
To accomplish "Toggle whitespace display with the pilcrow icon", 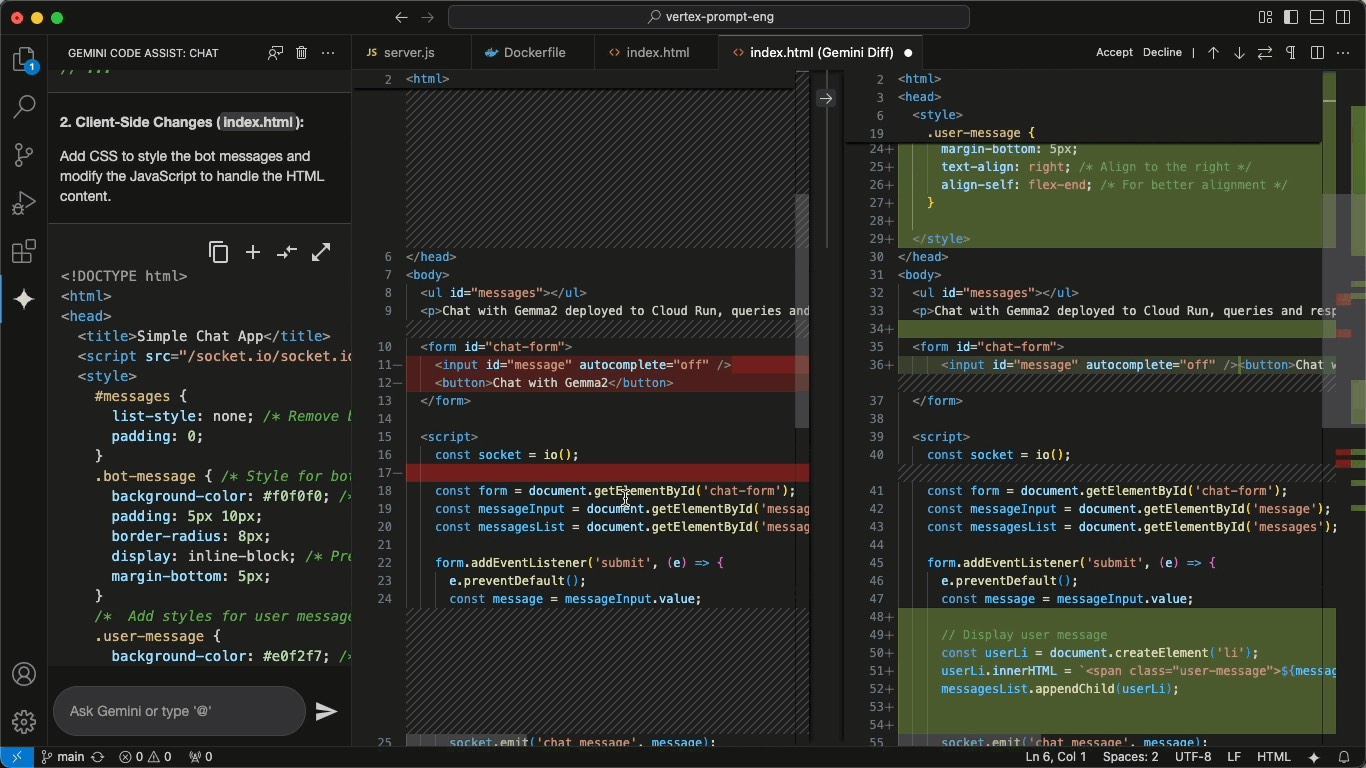I will [1291, 53].
